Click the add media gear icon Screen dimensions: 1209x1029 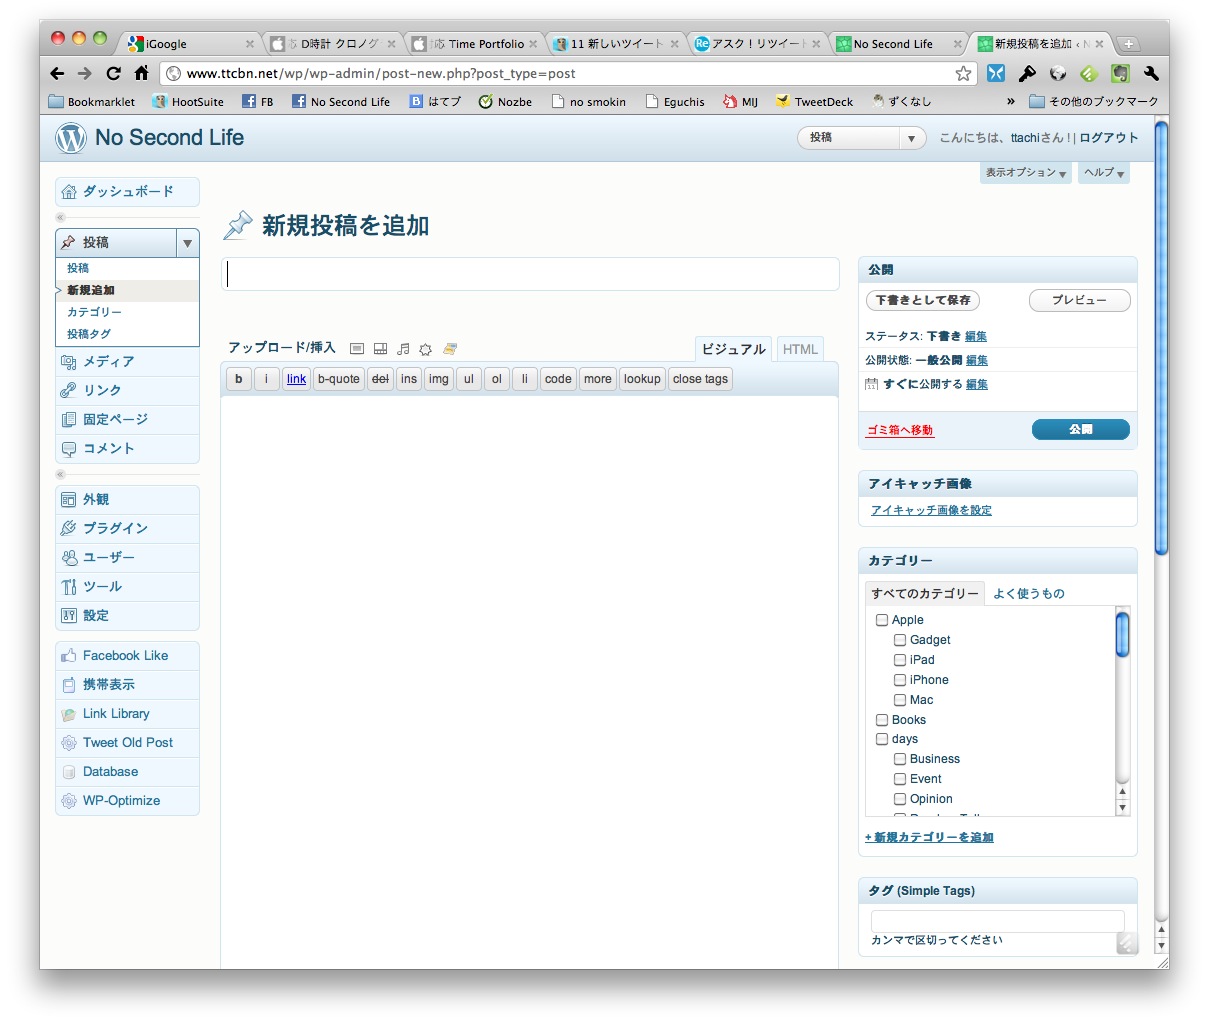(x=426, y=349)
